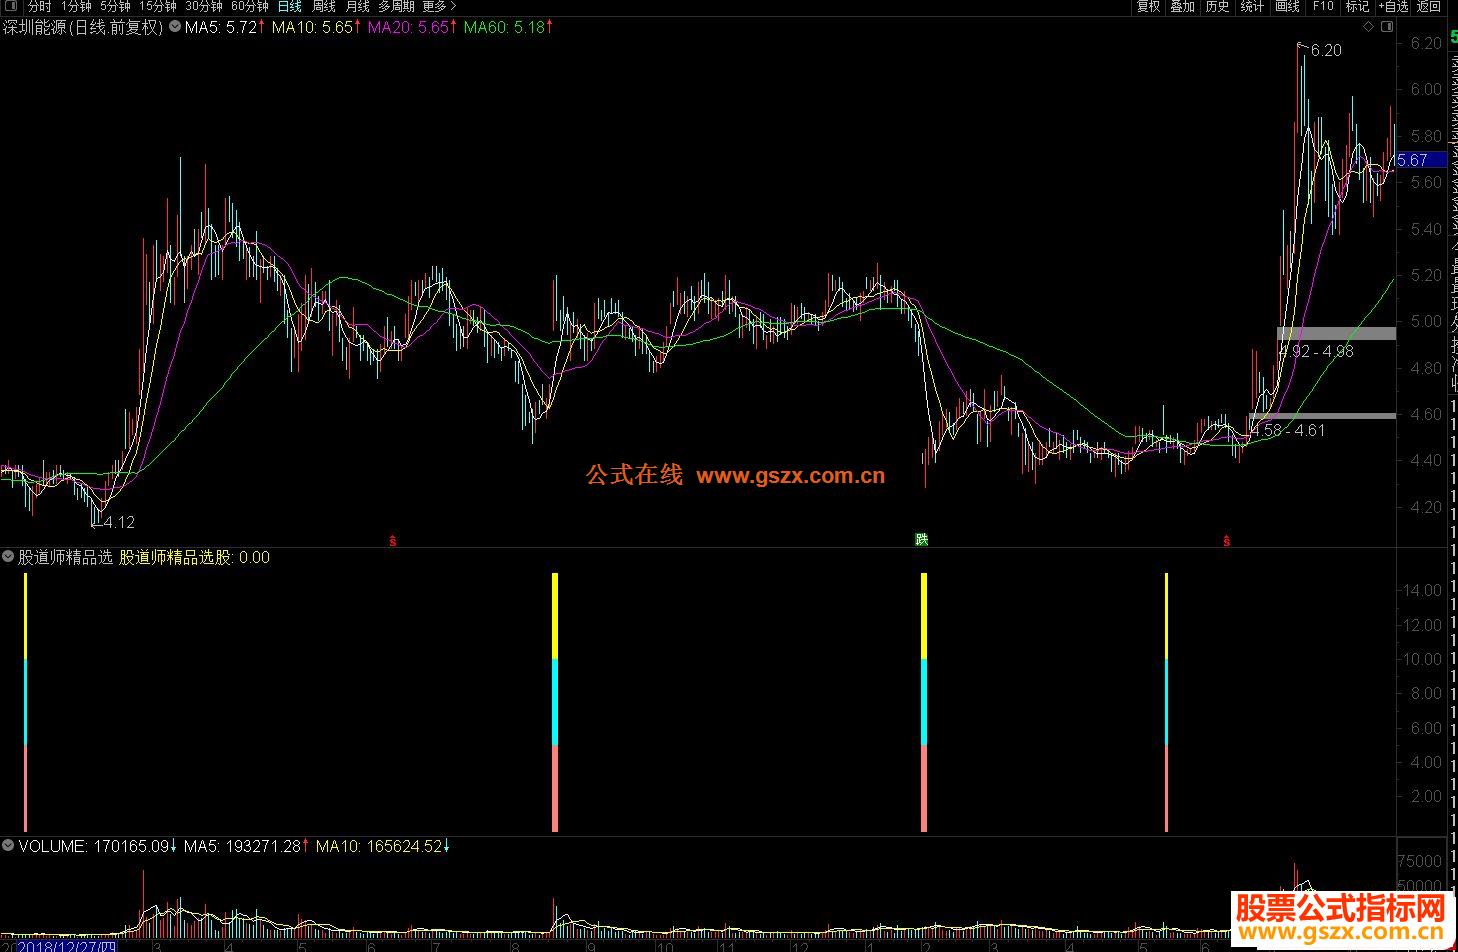The image size is (1458, 952).
Task: Expand the 更多 more periods menu
Action: pos(439,6)
